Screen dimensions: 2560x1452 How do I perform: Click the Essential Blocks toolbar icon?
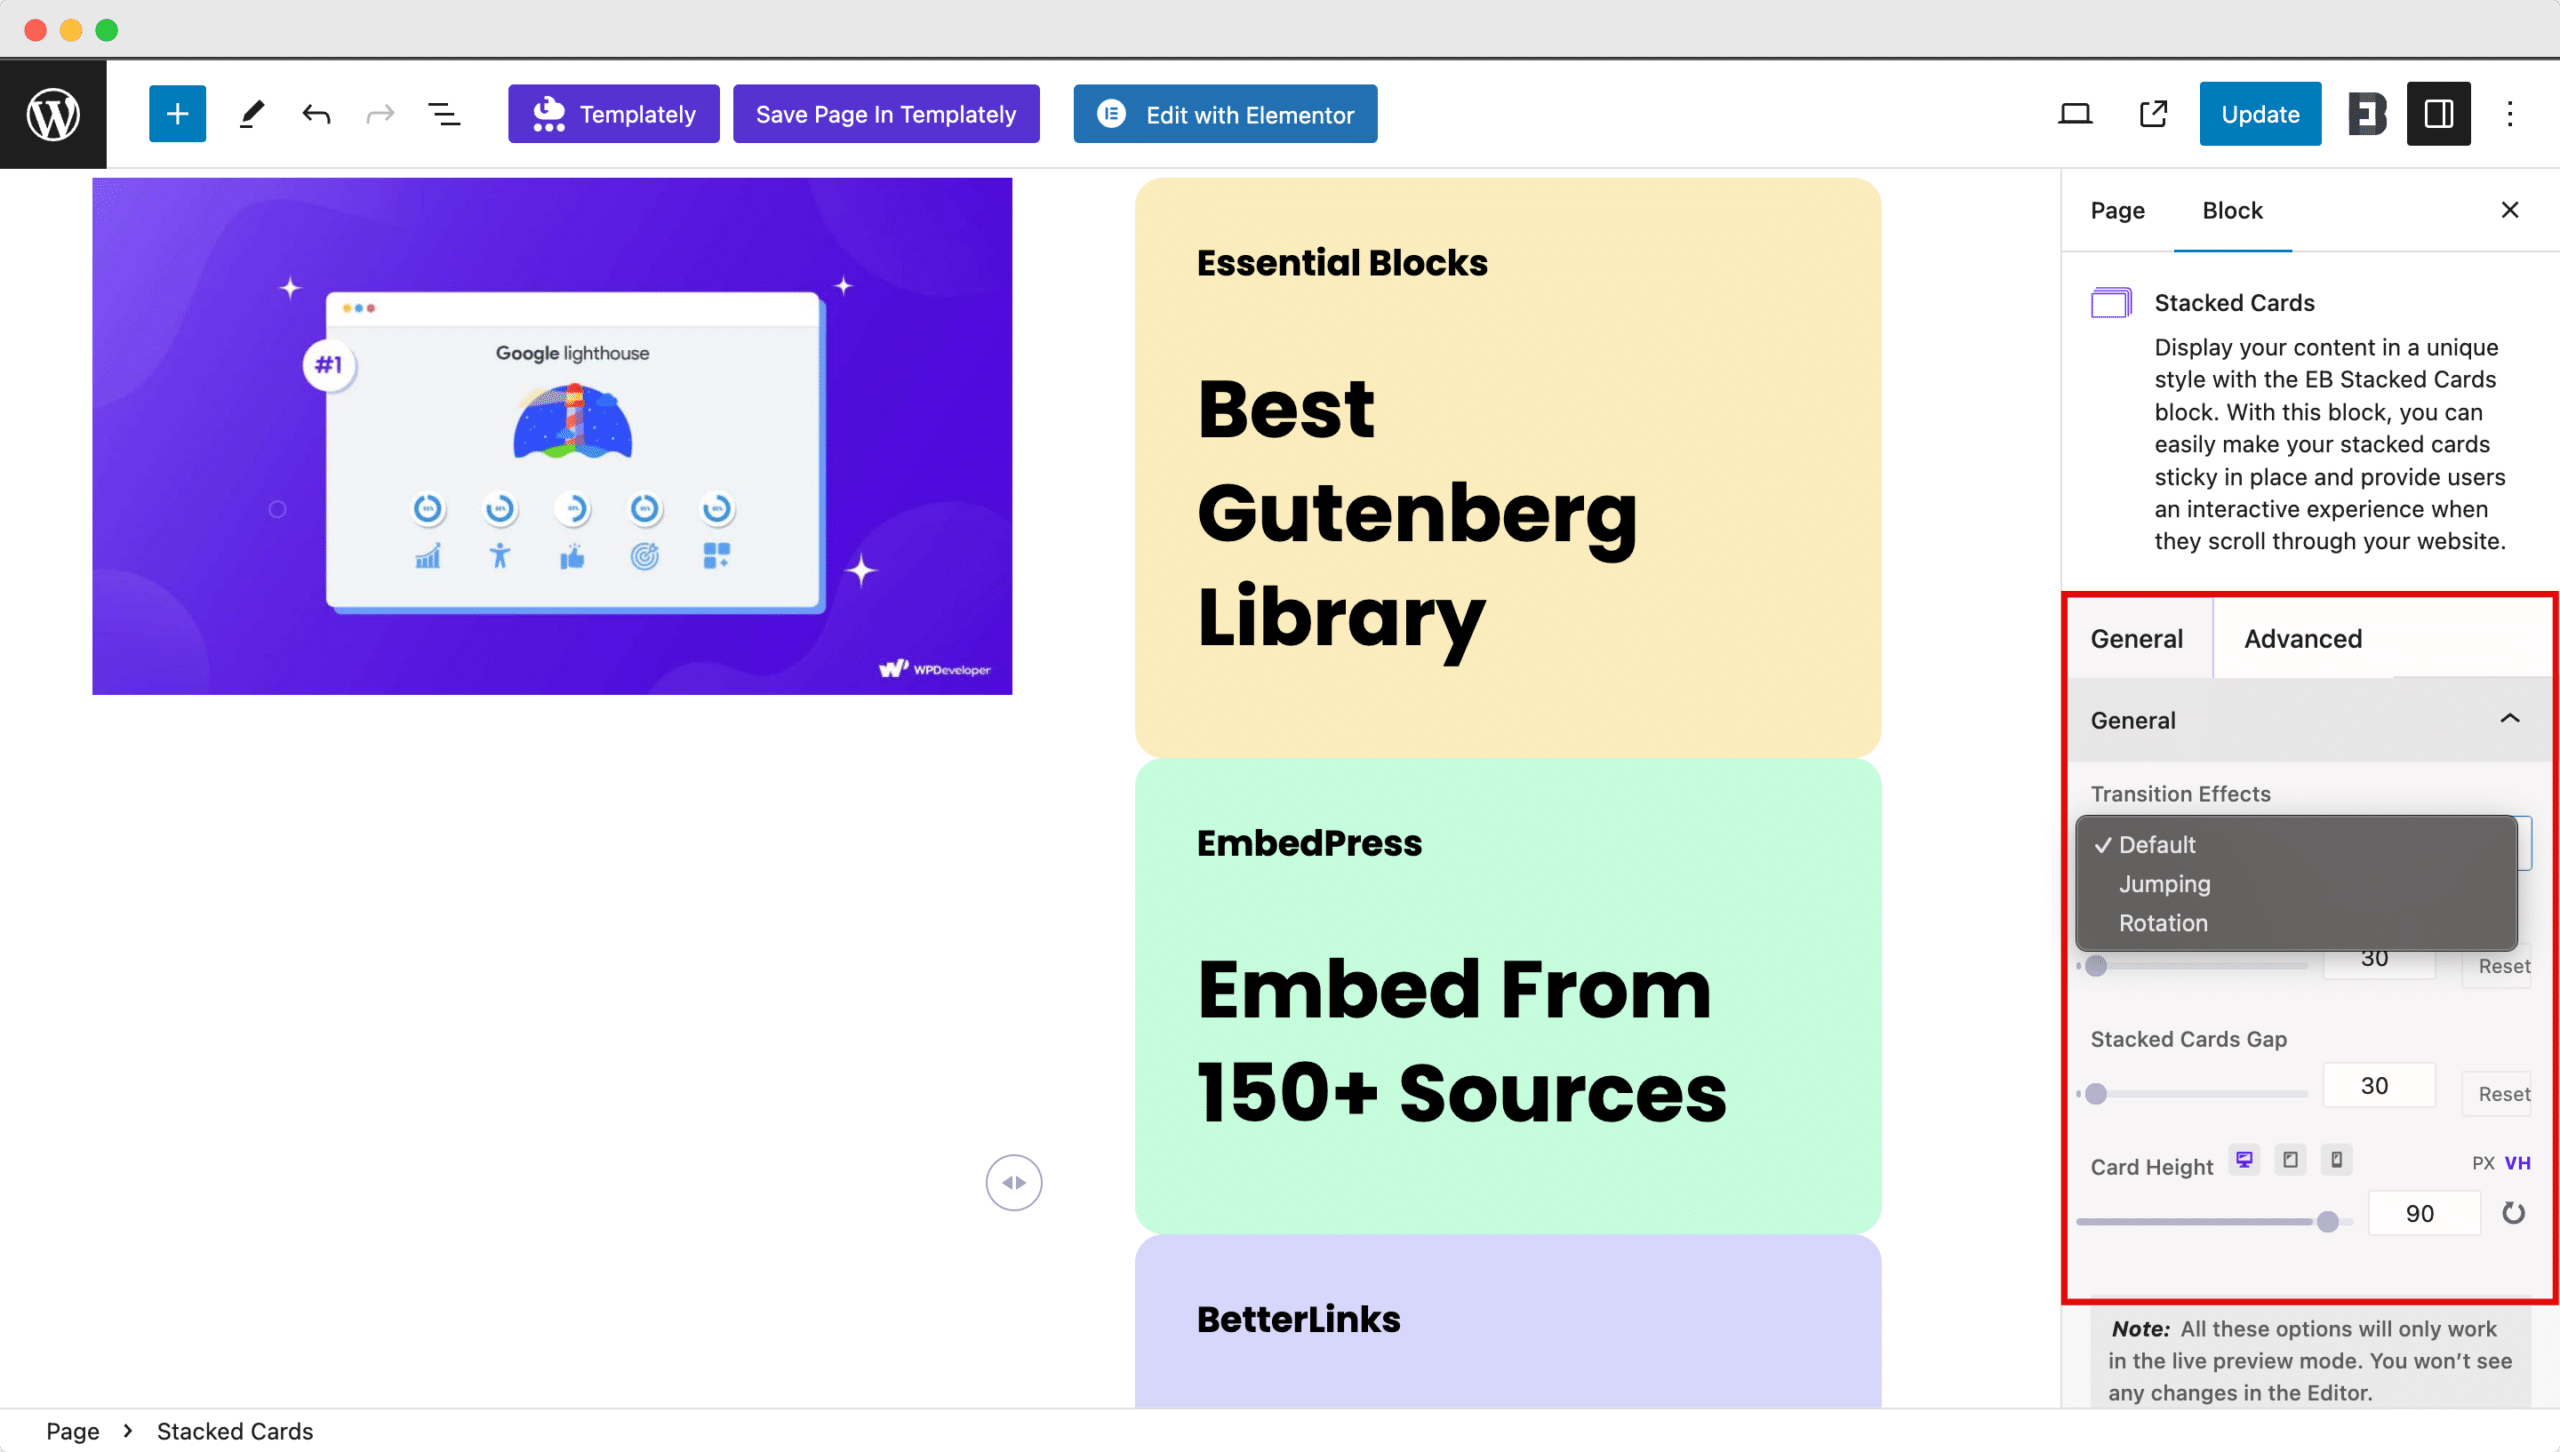pos(2367,114)
